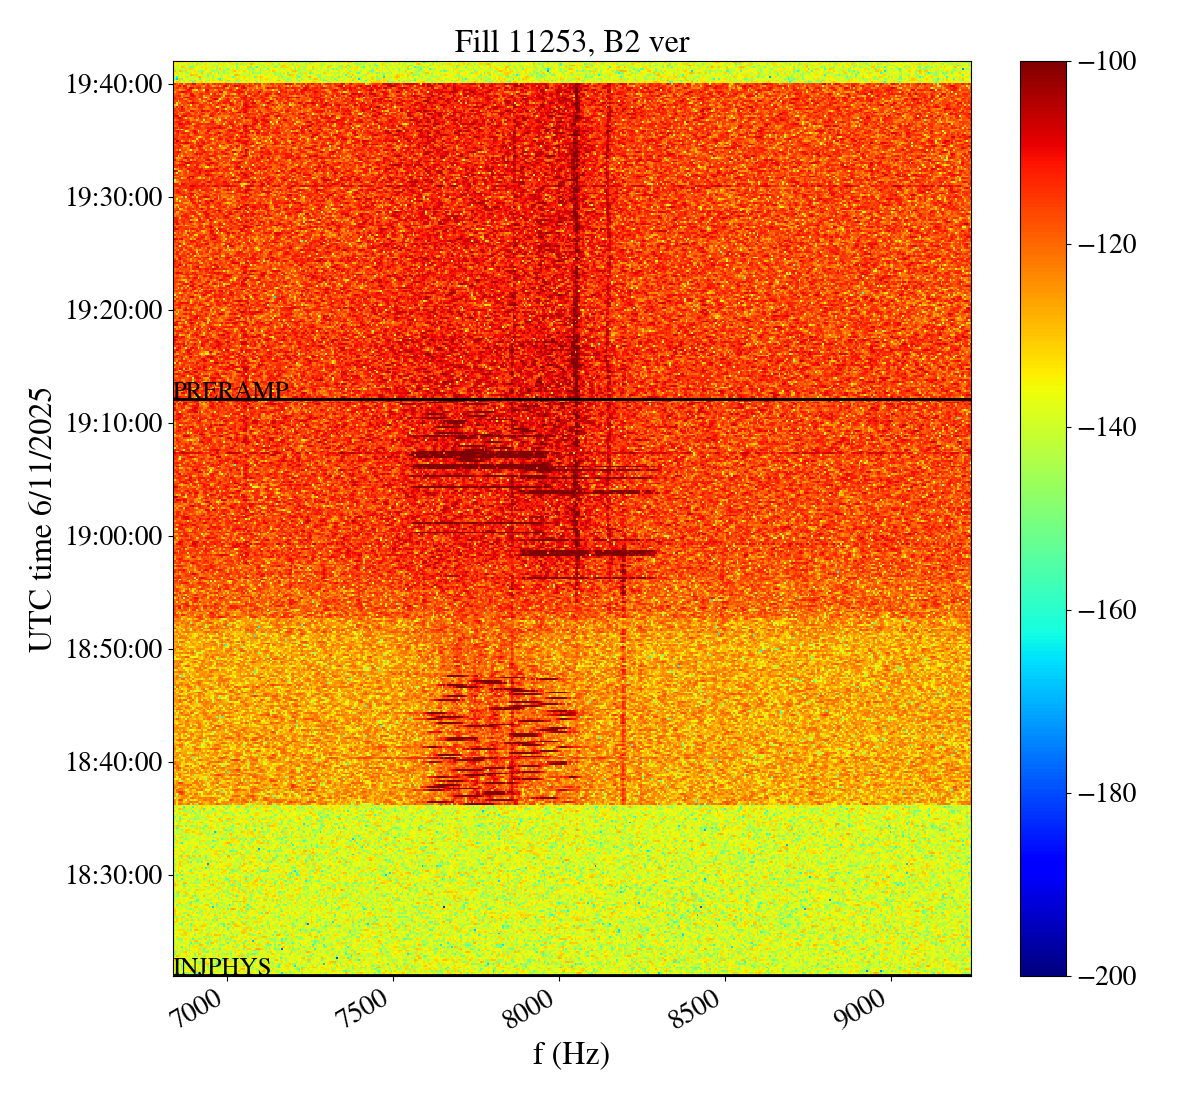The width and height of the screenshot is (1200, 1100).
Task: Select the 18:50:00 time tick label
Action: 114,649
